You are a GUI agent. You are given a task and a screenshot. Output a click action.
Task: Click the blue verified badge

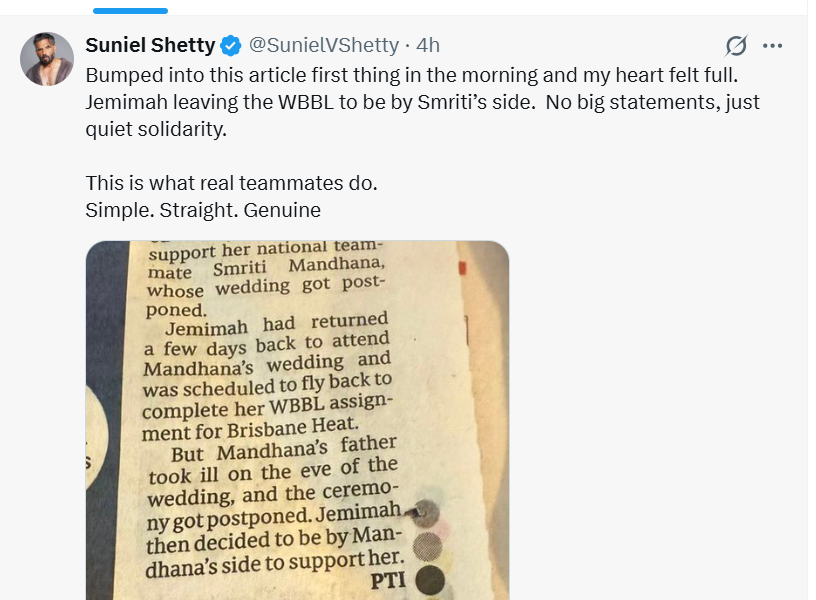tap(230, 45)
